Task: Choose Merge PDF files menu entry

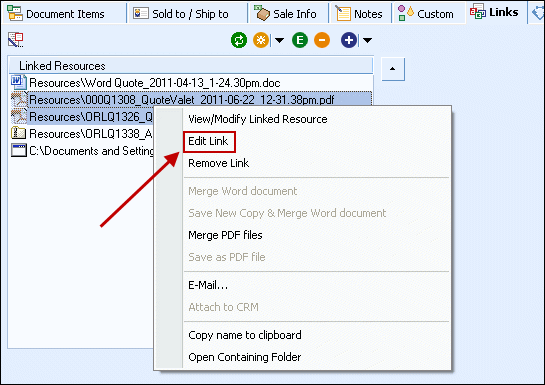Action: (x=225, y=235)
